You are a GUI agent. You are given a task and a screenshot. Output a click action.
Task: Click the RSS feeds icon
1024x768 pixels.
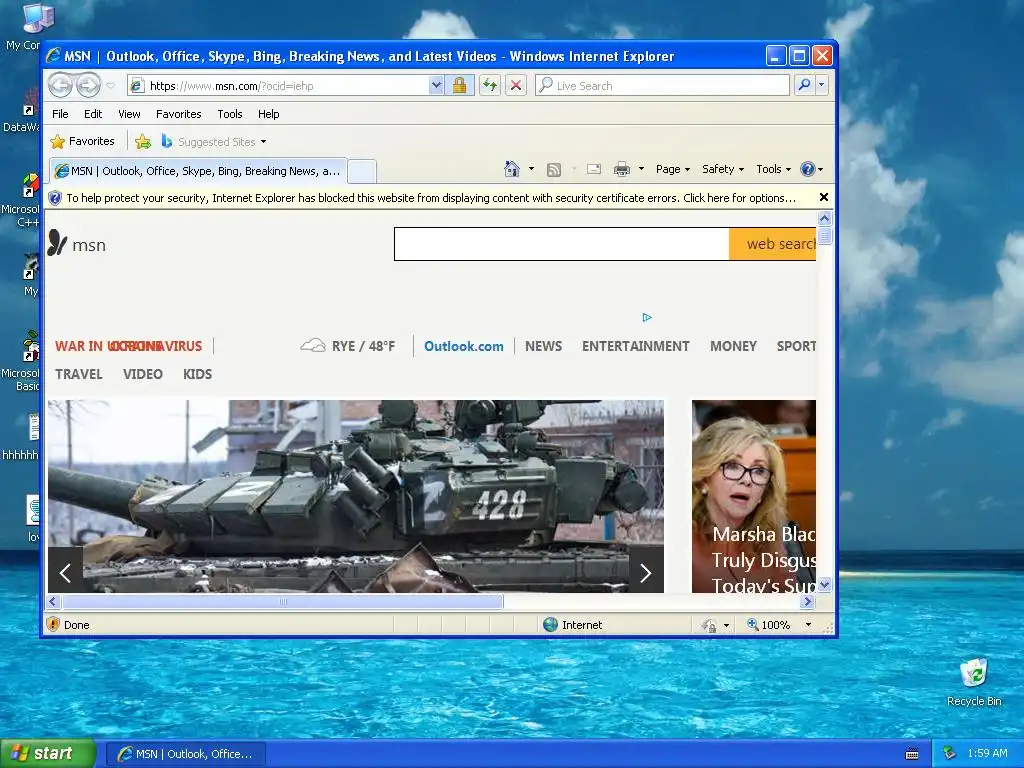pyautogui.click(x=554, y=170)
